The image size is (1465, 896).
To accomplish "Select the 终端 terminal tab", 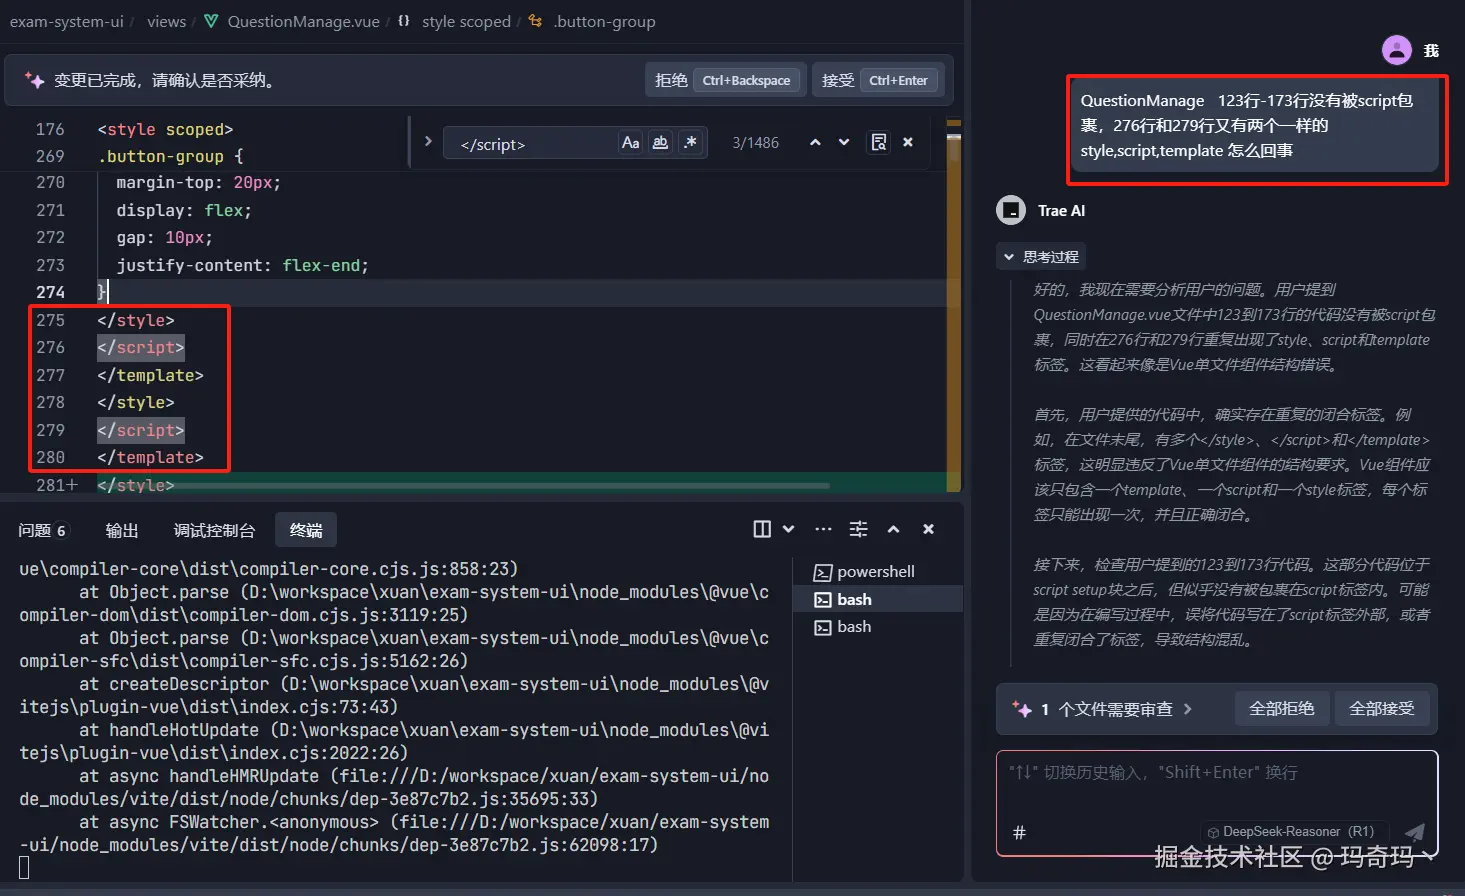I will pos(306,530).
